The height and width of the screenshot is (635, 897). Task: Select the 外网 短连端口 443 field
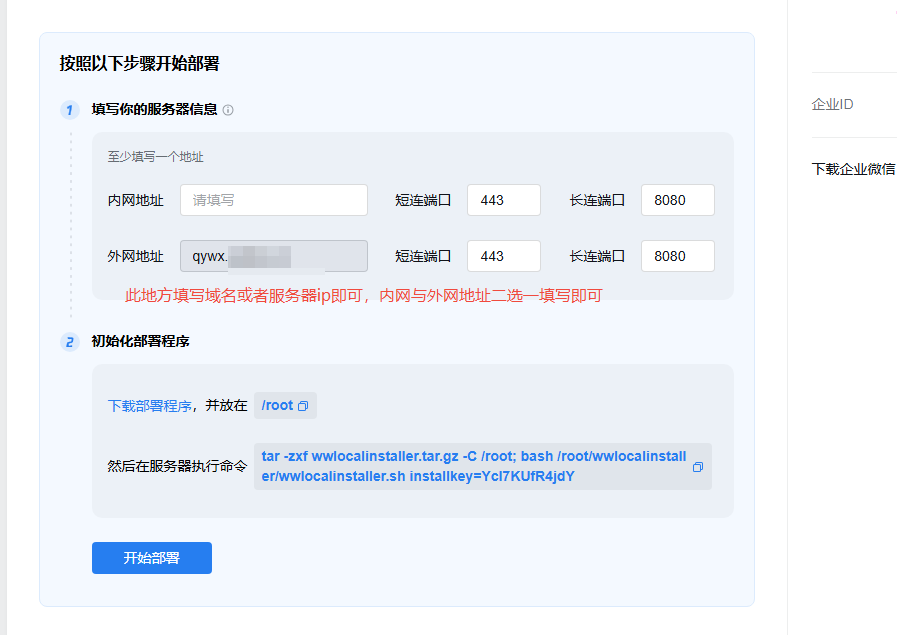pos(503,256)
